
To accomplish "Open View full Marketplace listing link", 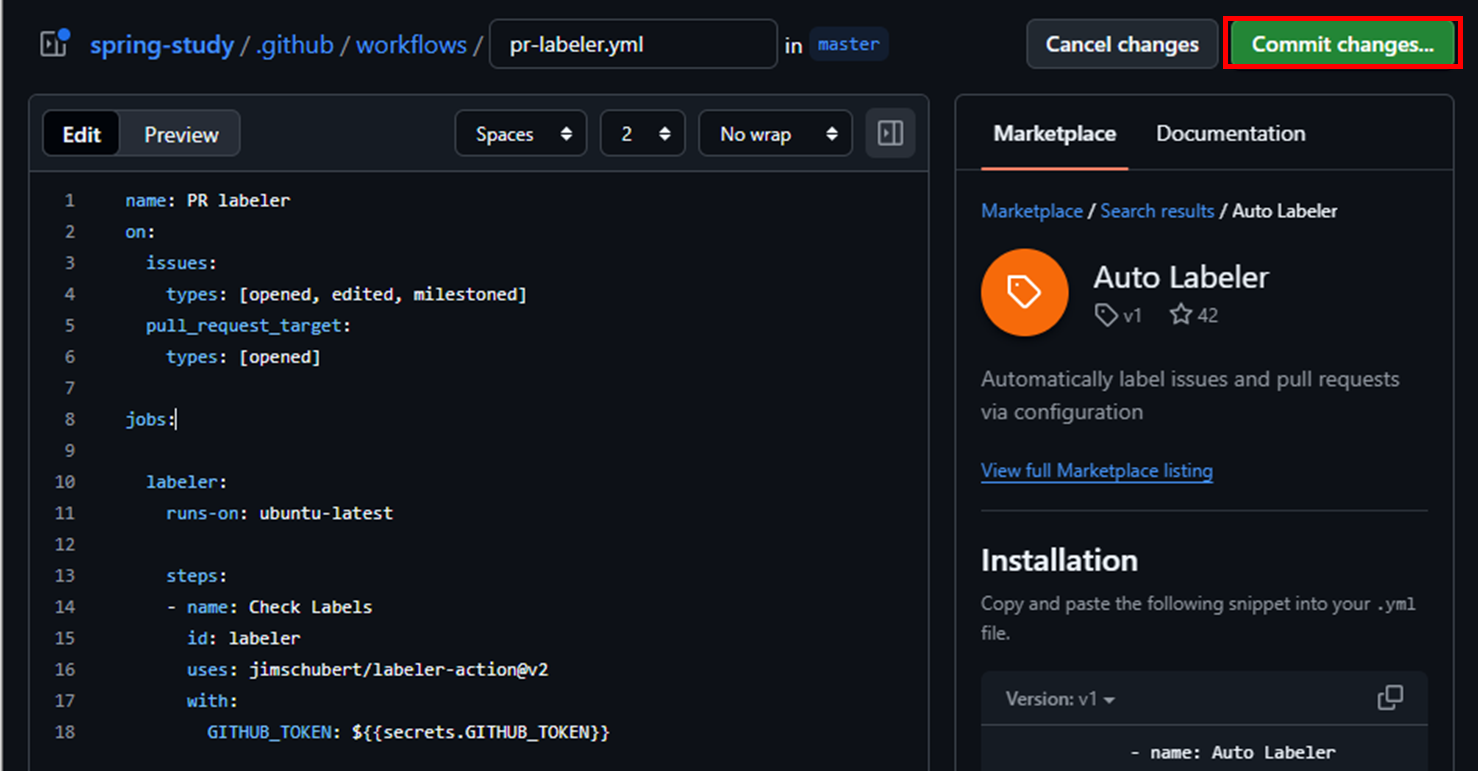I will coord(1097,470).
